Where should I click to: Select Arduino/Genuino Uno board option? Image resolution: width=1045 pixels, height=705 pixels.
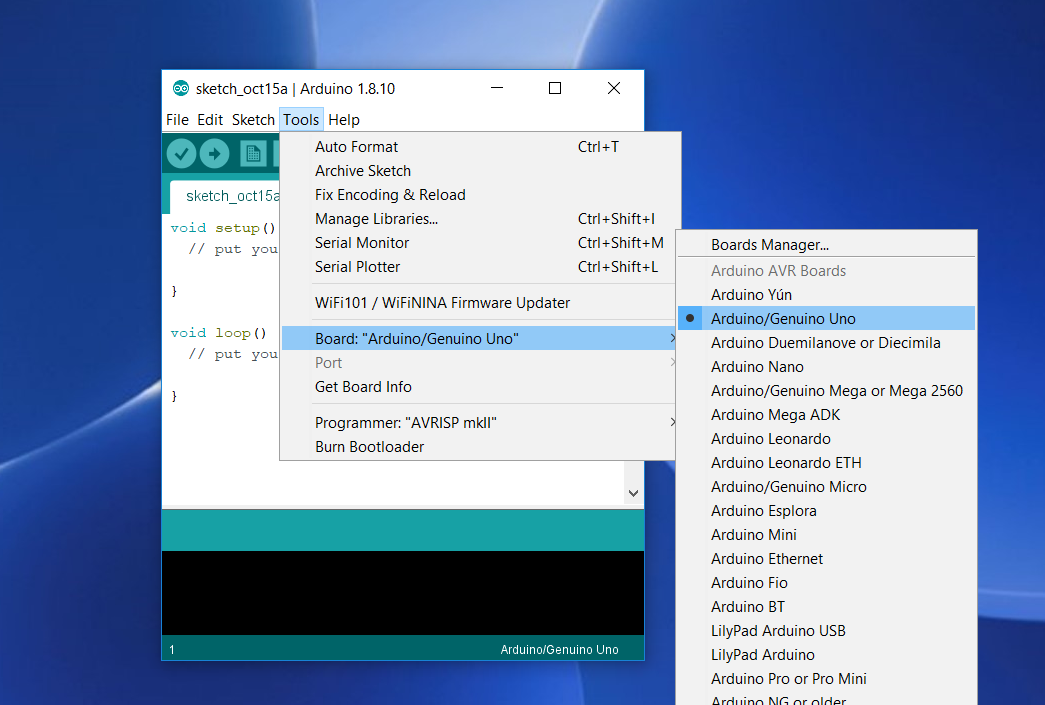coord(826,319)
